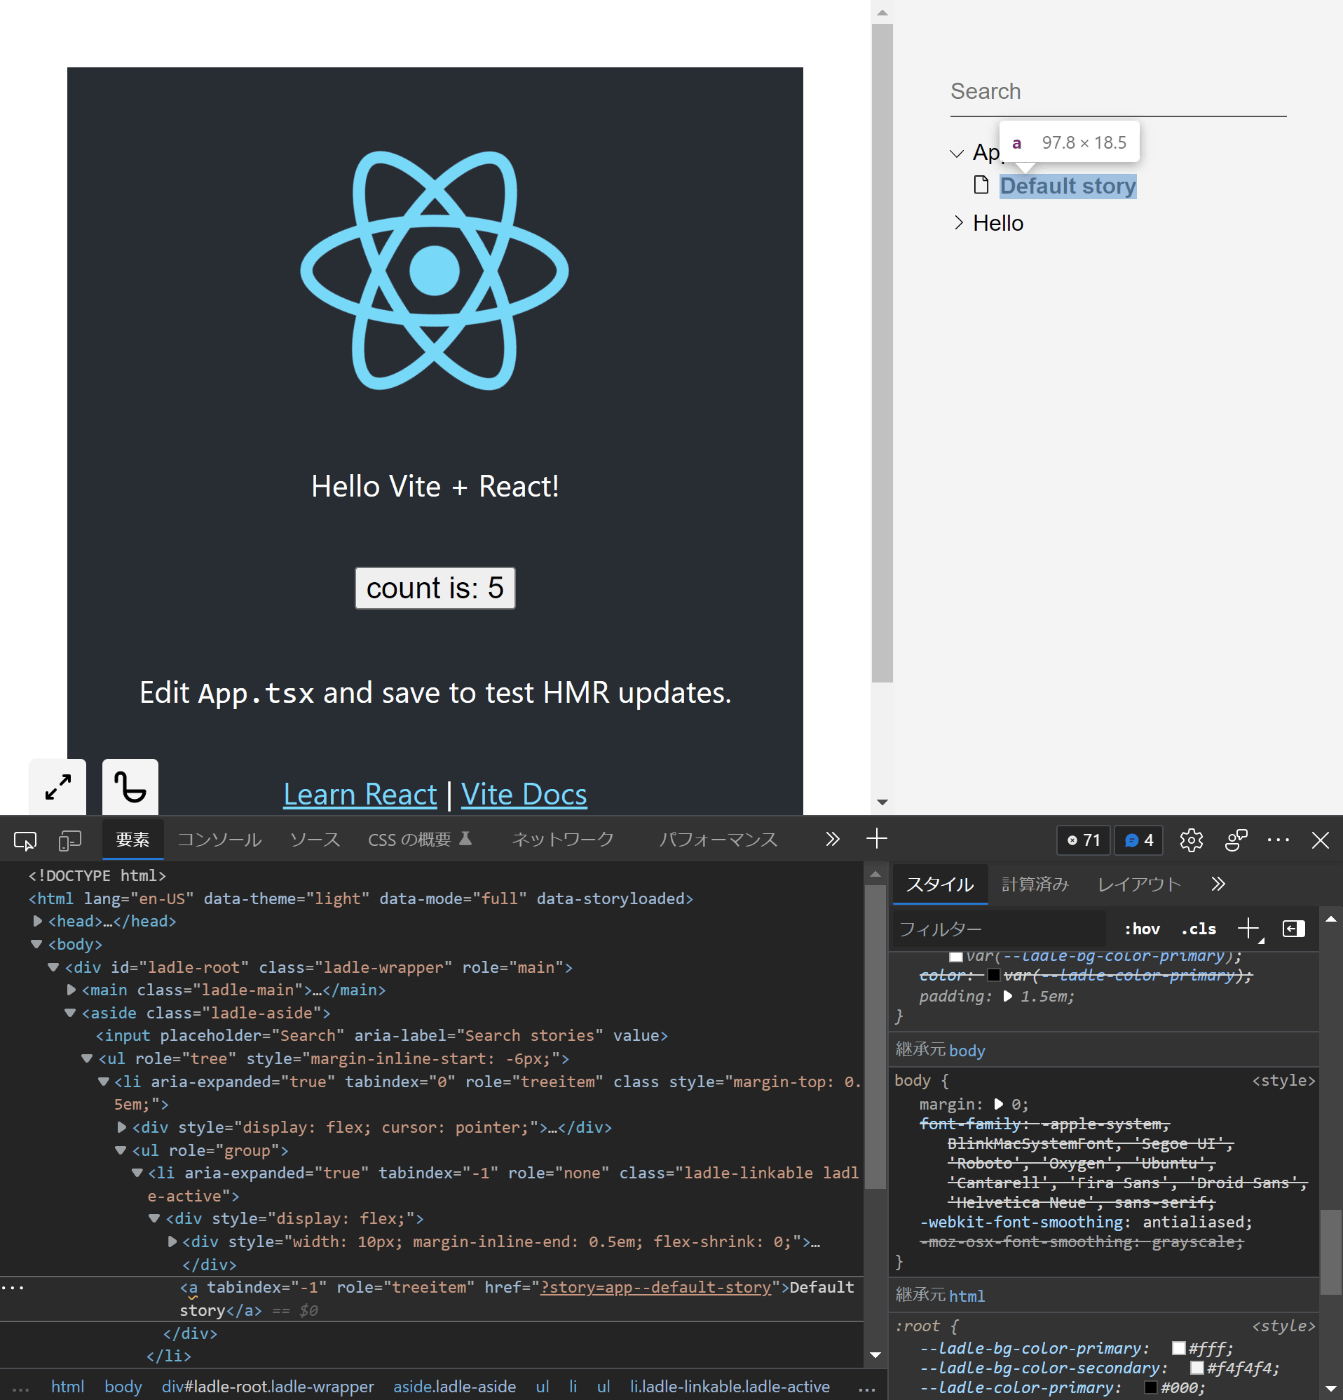Collapse the aside ladle-aside node
Viewport: 1343px width, 1400px height.
pyautogui.click(x=71, y=1013)
